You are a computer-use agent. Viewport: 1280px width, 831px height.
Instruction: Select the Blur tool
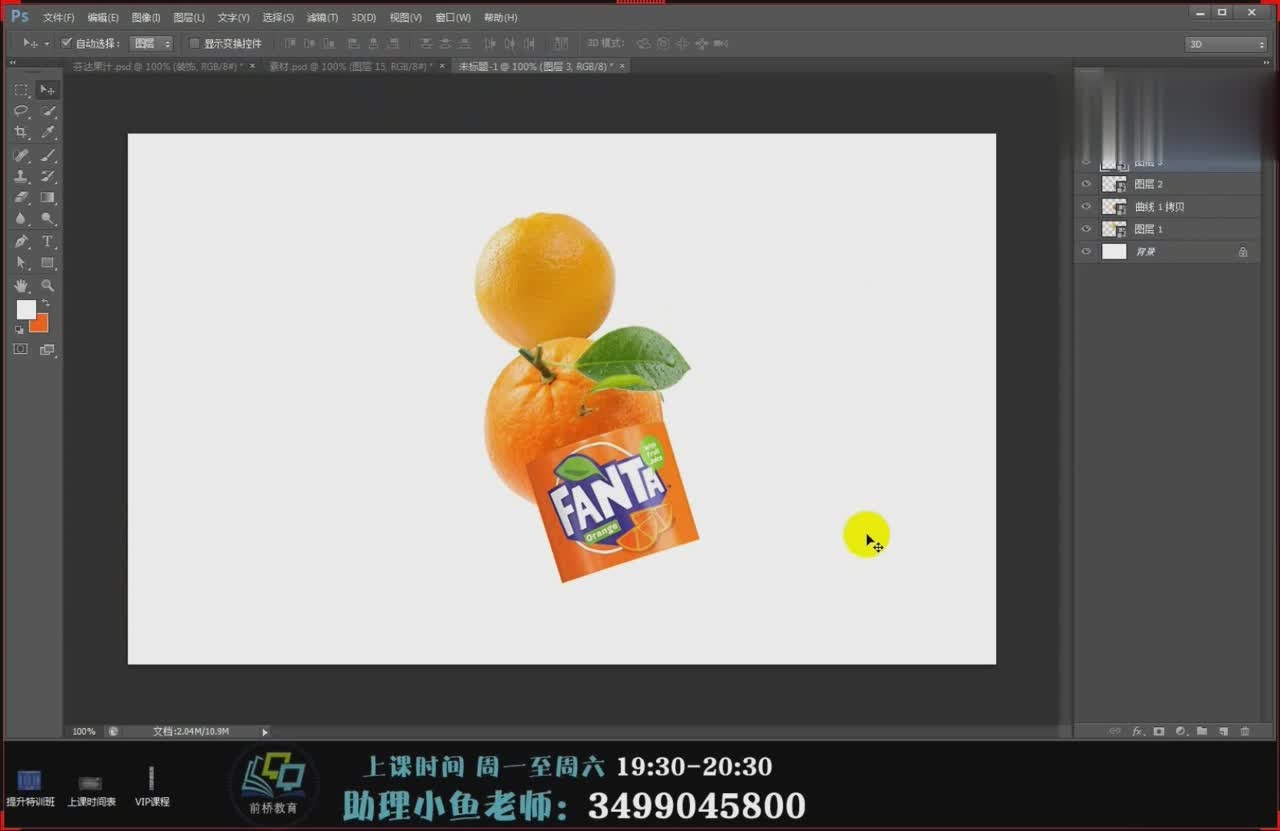click(21, 218)
